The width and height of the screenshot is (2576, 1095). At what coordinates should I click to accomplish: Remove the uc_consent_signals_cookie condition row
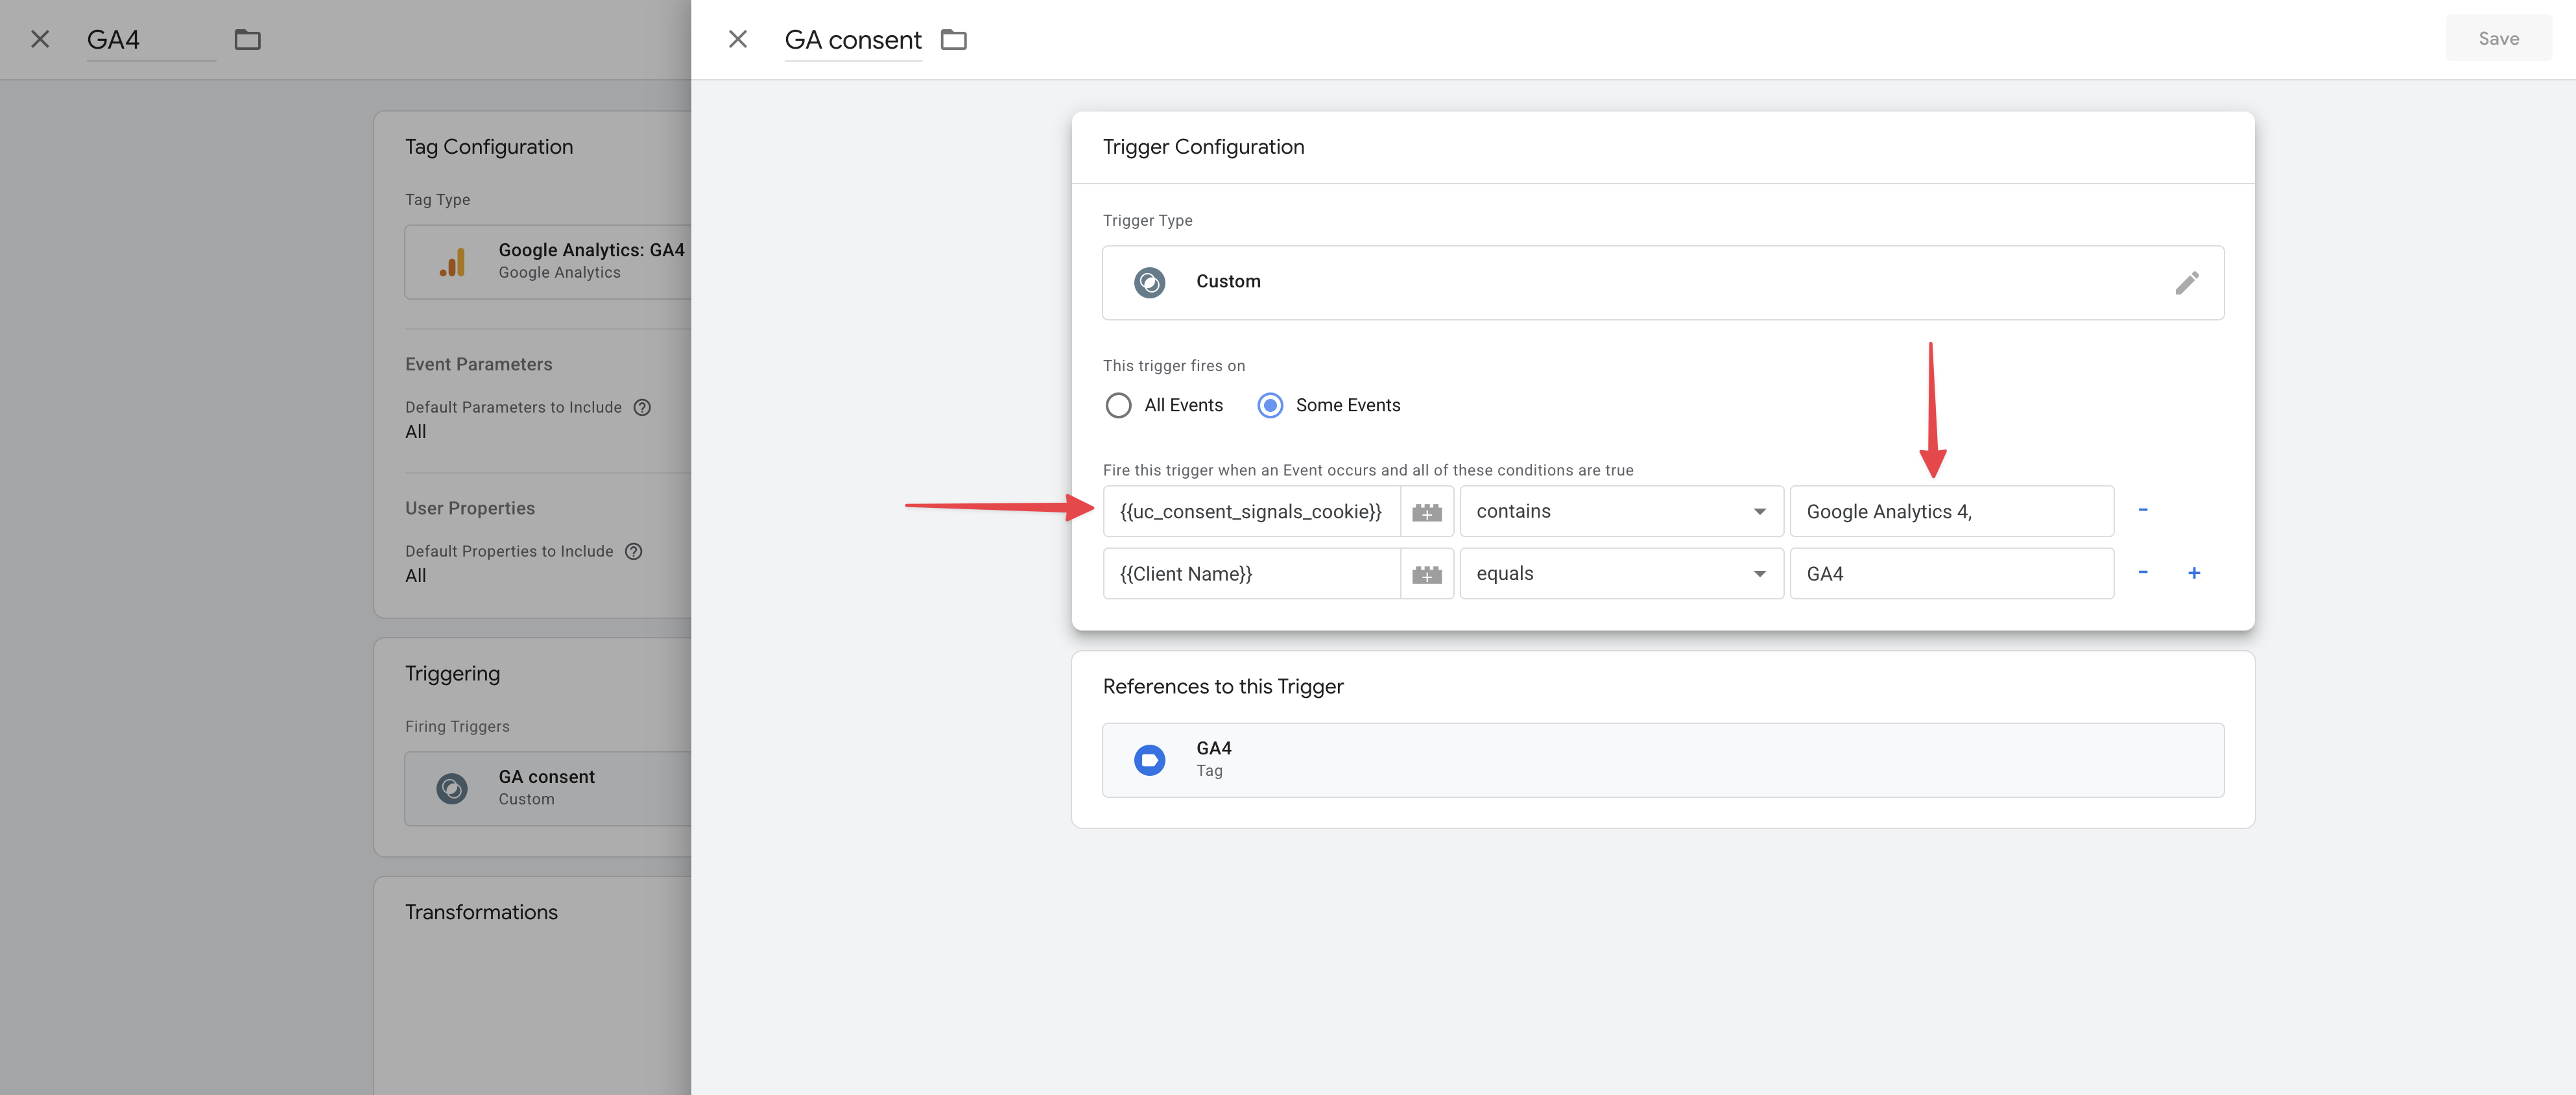2143,510
